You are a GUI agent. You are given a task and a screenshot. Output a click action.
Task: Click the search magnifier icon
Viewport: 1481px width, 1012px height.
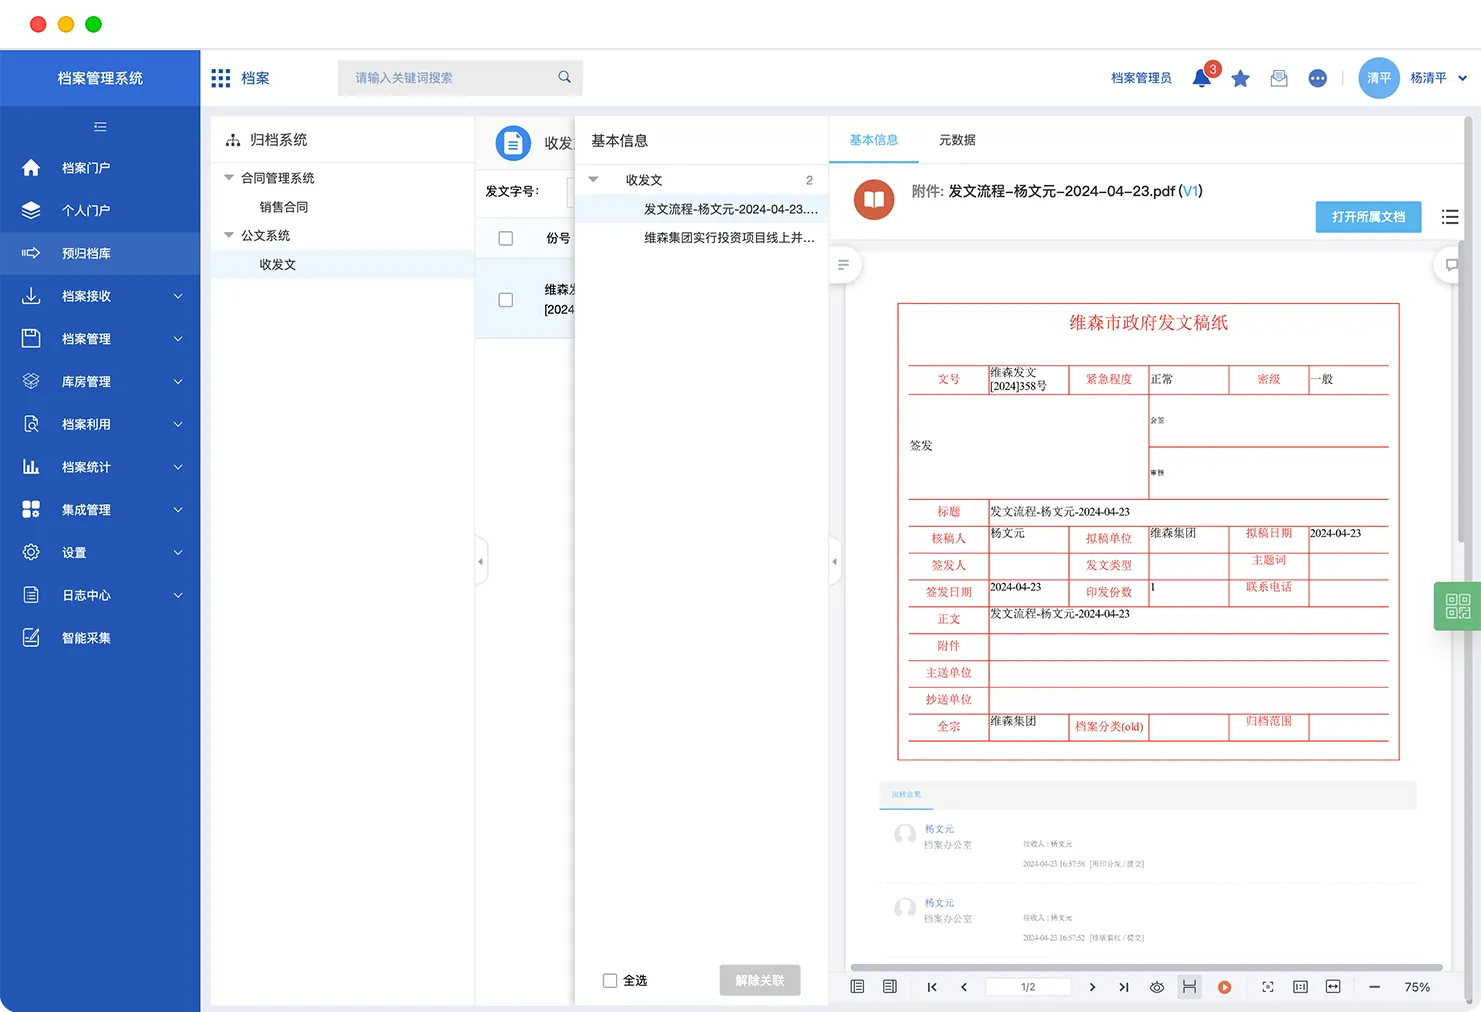[x=564, y=77]
